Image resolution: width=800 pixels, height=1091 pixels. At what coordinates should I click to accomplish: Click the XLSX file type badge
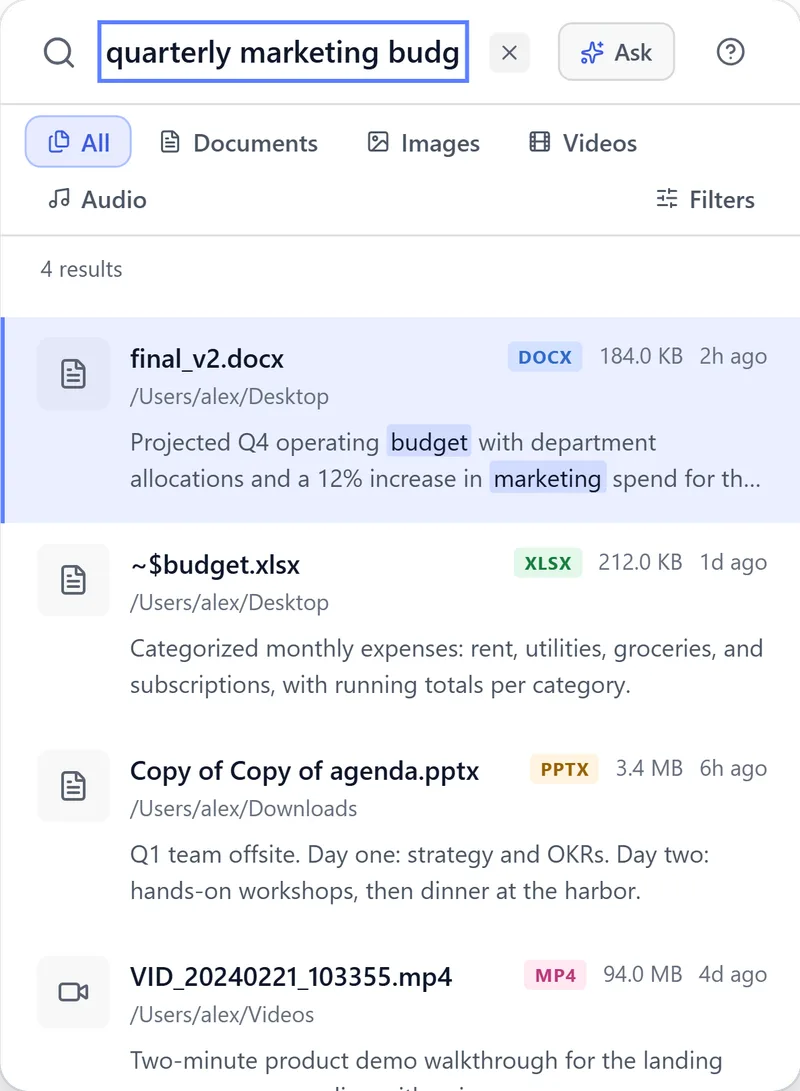[x=547, y=563]
